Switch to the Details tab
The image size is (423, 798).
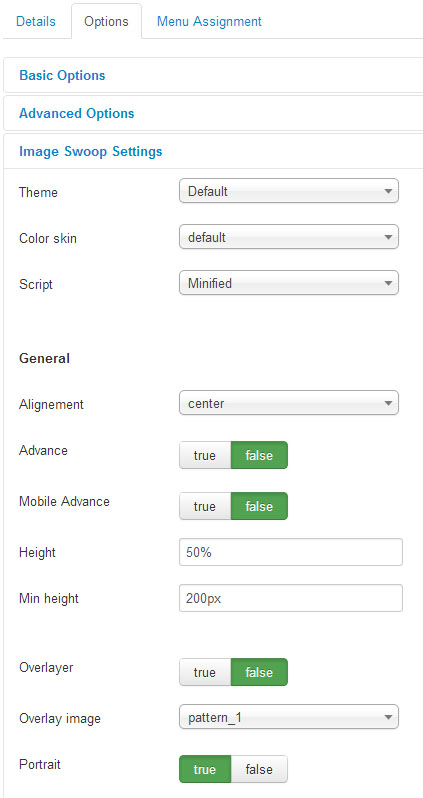36,22
